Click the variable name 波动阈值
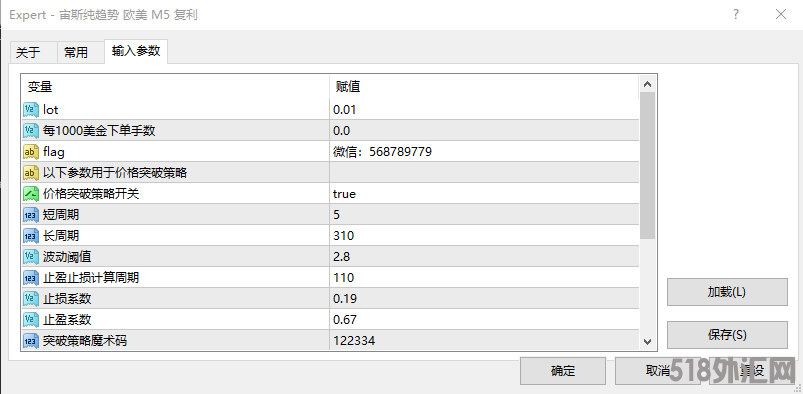The height and width of the screenshot is (394, 803). (67, 257)
